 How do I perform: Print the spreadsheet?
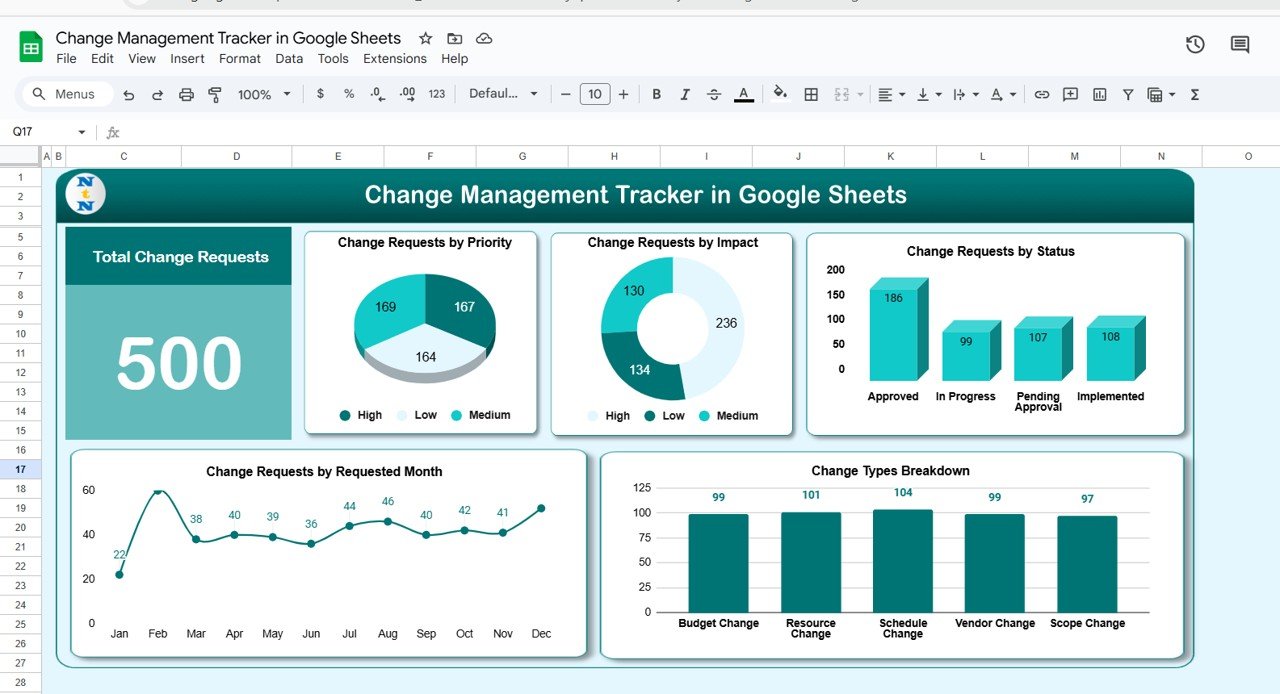(x=186, y=94)
